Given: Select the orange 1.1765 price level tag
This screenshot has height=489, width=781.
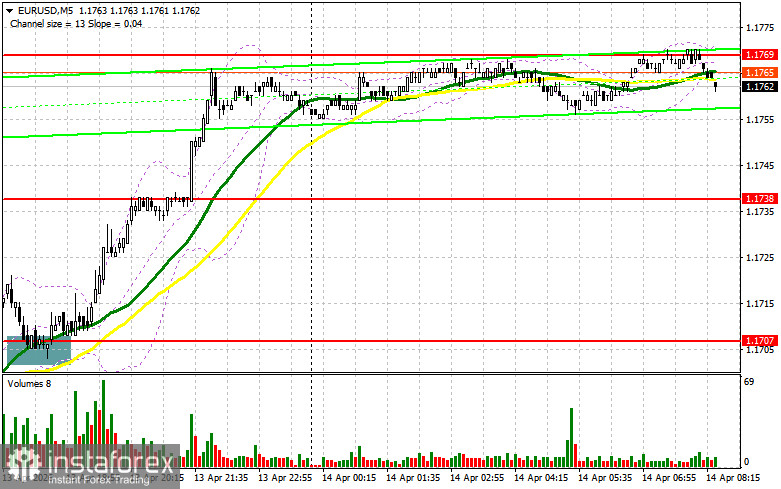Looking at the screenshot, I should tap(760, 73).
